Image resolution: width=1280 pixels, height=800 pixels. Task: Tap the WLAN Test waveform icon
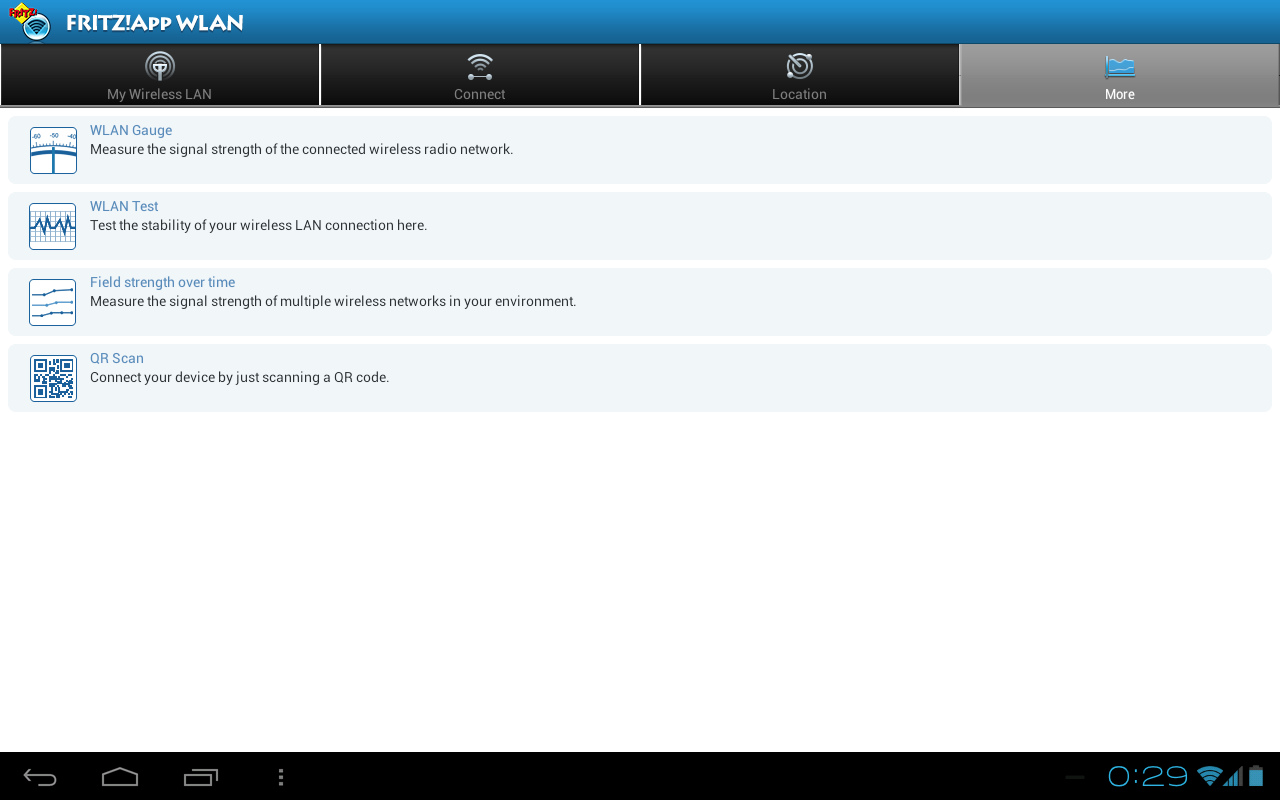53,226
